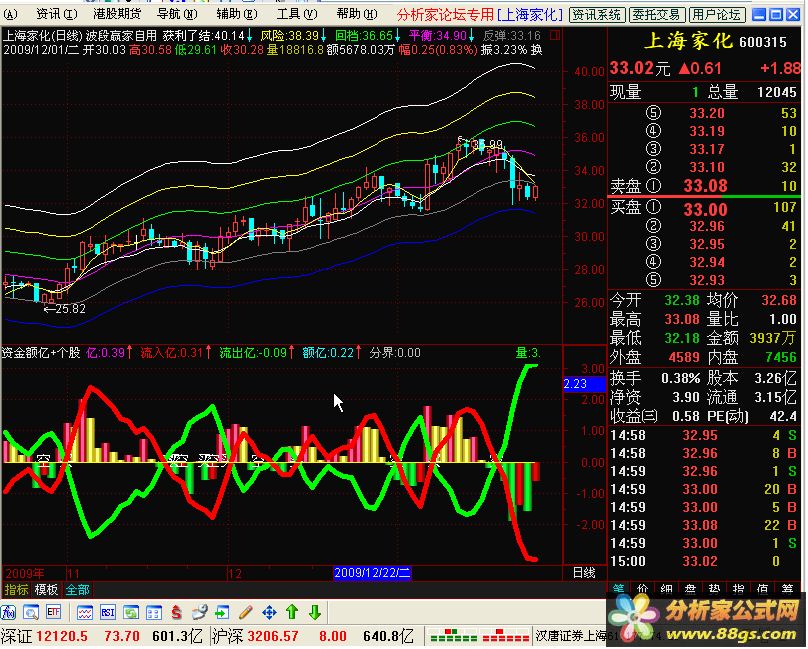Select the pencil drawing tool
Viewport: 808px width, 649px height.
pyautogui.click(x=246, y=612)
